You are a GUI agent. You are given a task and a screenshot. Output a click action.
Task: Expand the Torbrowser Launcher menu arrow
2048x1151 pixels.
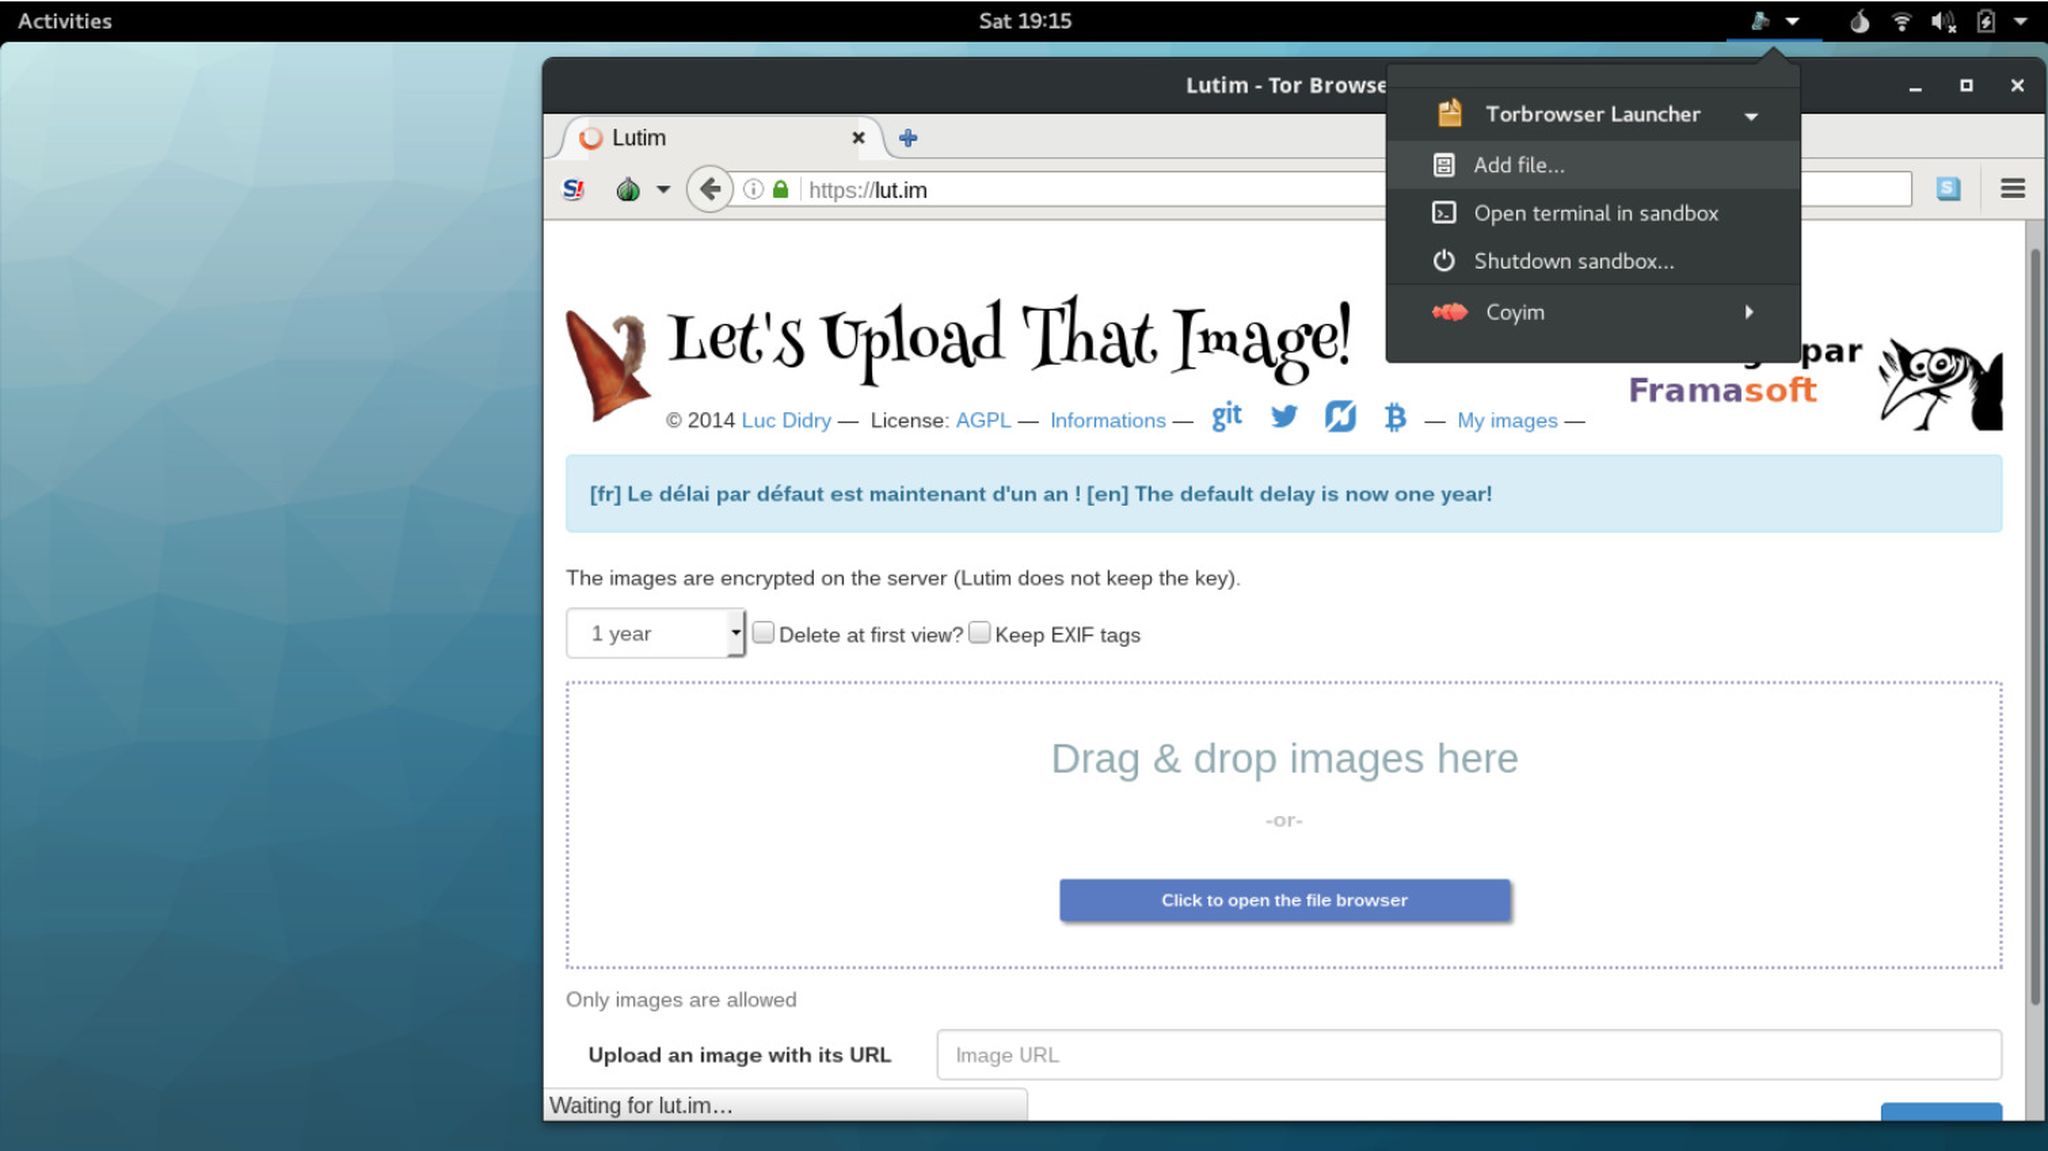(1751, 116)
